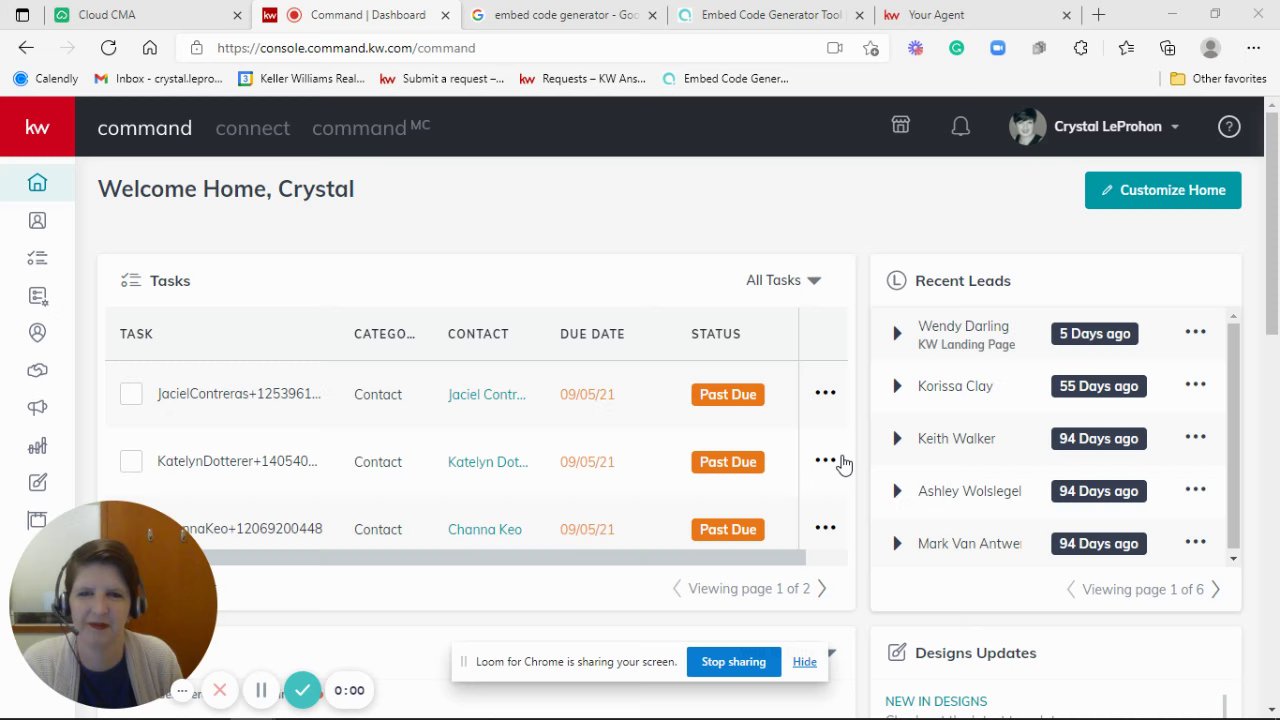Switch to Your Agent browser tab
This screenshot has width=1280, height=720.
[975, 15]
